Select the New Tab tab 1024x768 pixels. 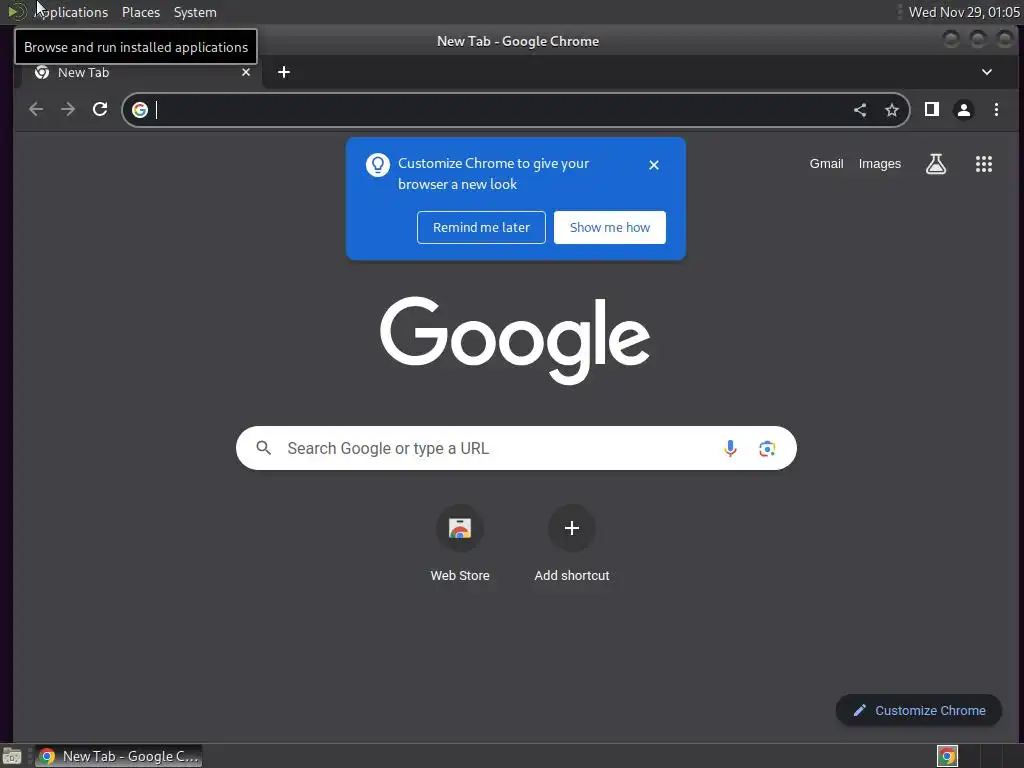tap(142, 72)
